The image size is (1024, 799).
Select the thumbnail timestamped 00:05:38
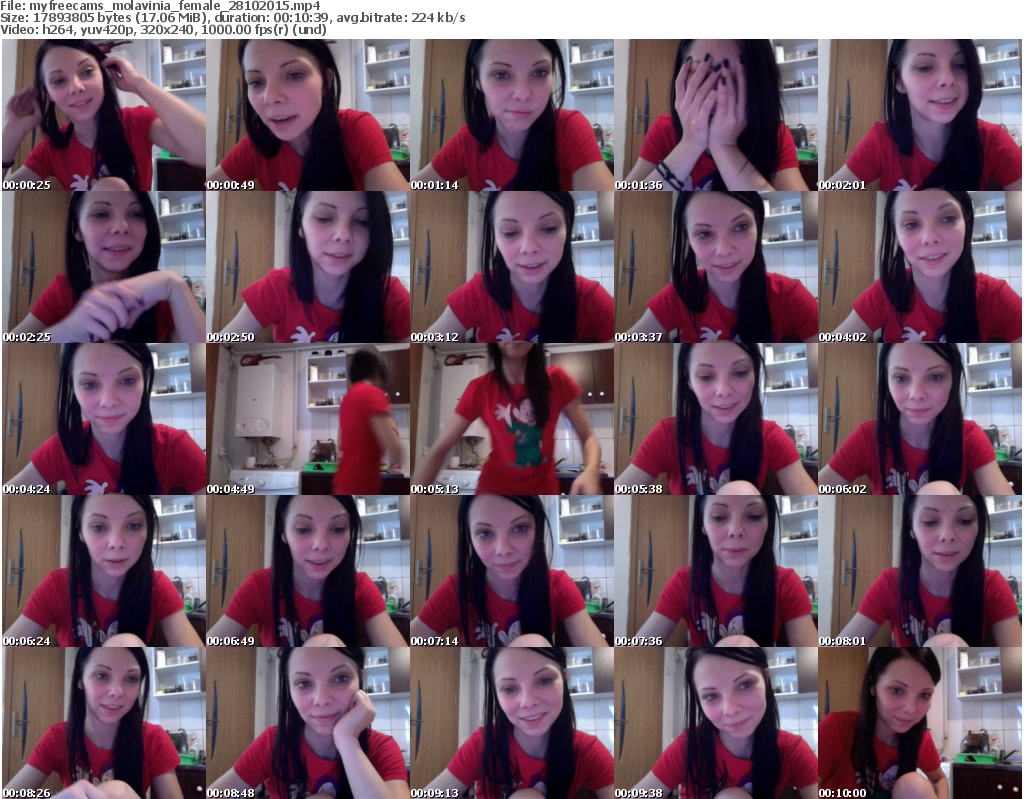point(716,419)
